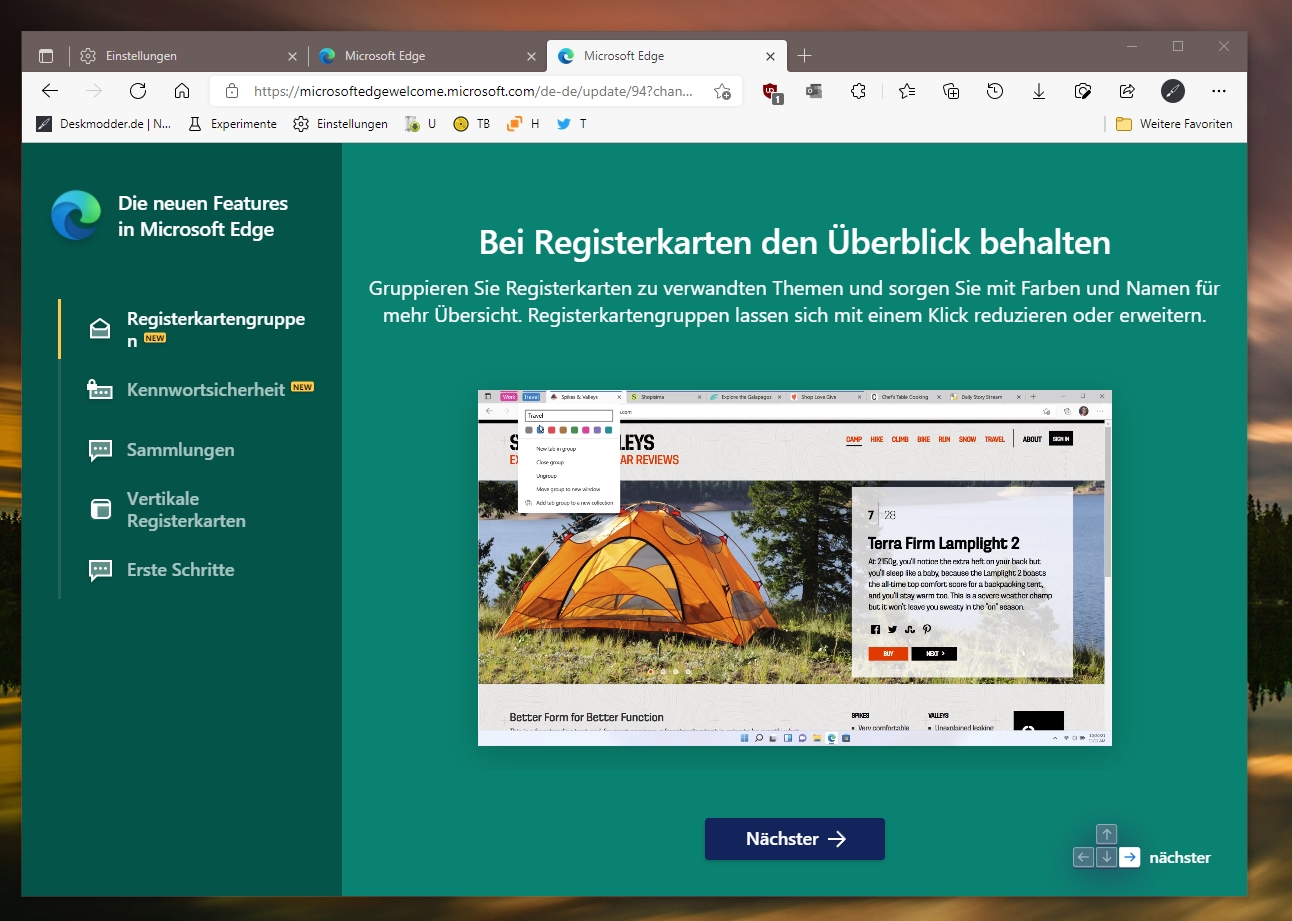The width and height of the screenshot is (1292, 921).
Task: Click the Edge logo in the sidebar
Action: coord(76,216)
